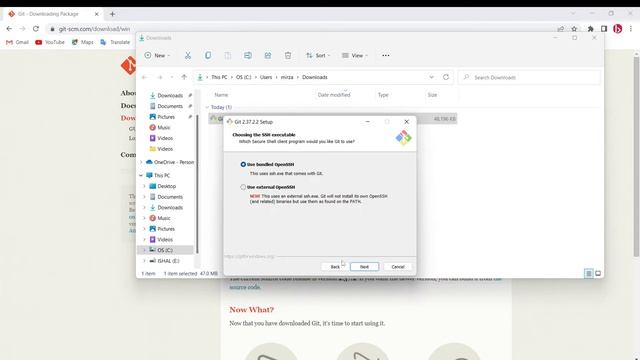Image resolution: width=640 pixels, height=360 pixels.
Task: Select ISHAL (E:) drive in sidebar
Action: pos(168,261)
